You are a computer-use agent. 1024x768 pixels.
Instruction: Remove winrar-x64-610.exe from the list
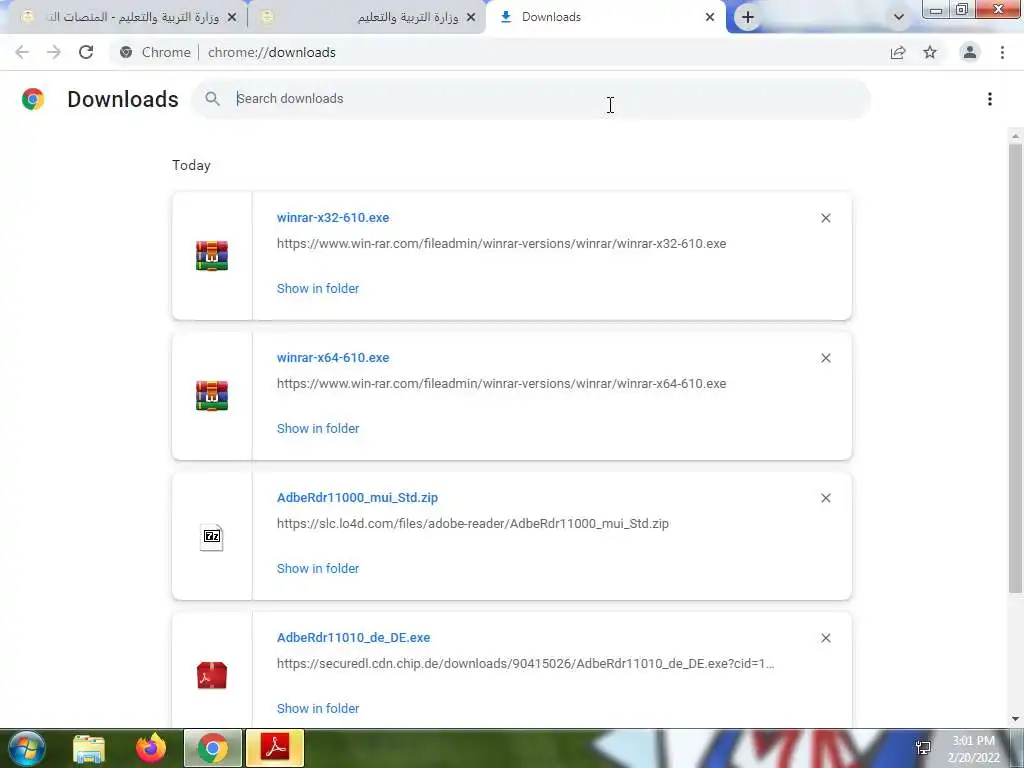click(x=825, y=358)
